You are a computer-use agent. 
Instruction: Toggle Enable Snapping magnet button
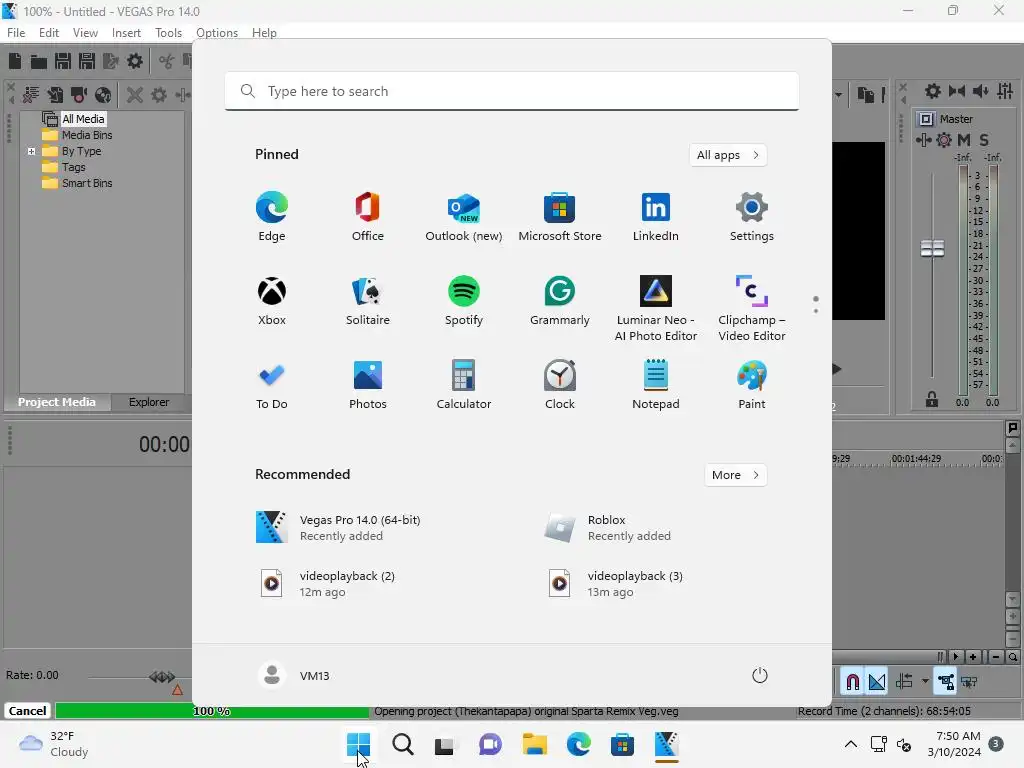(852, 682)
